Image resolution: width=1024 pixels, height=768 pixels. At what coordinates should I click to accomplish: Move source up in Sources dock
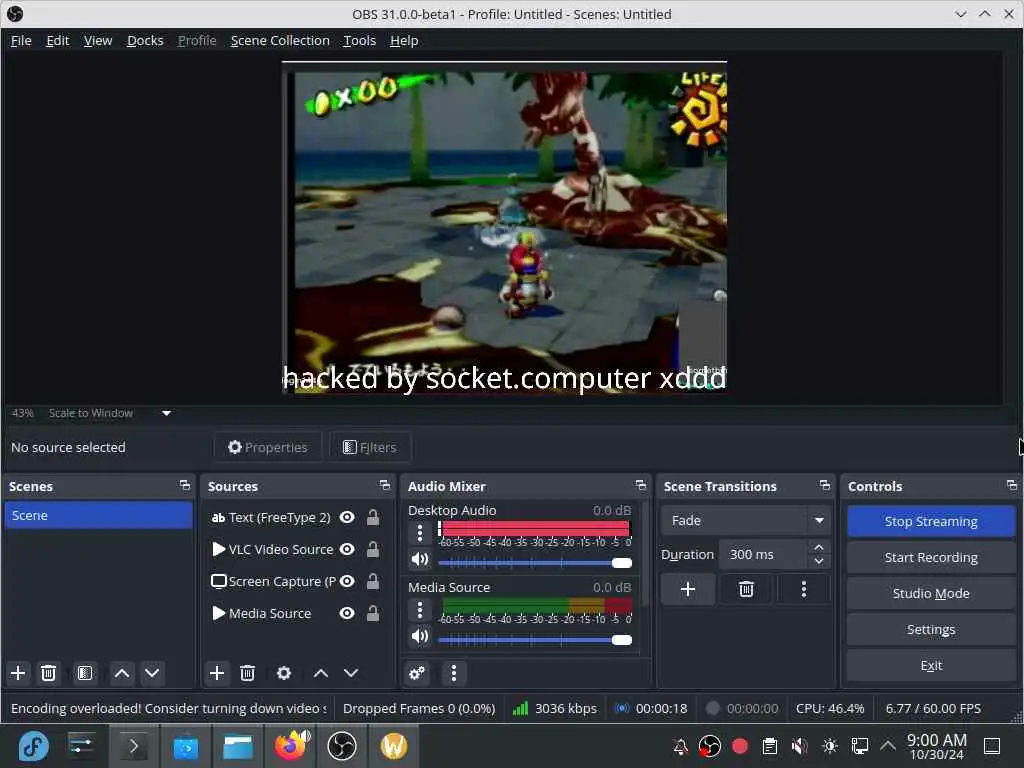[321, 673]
